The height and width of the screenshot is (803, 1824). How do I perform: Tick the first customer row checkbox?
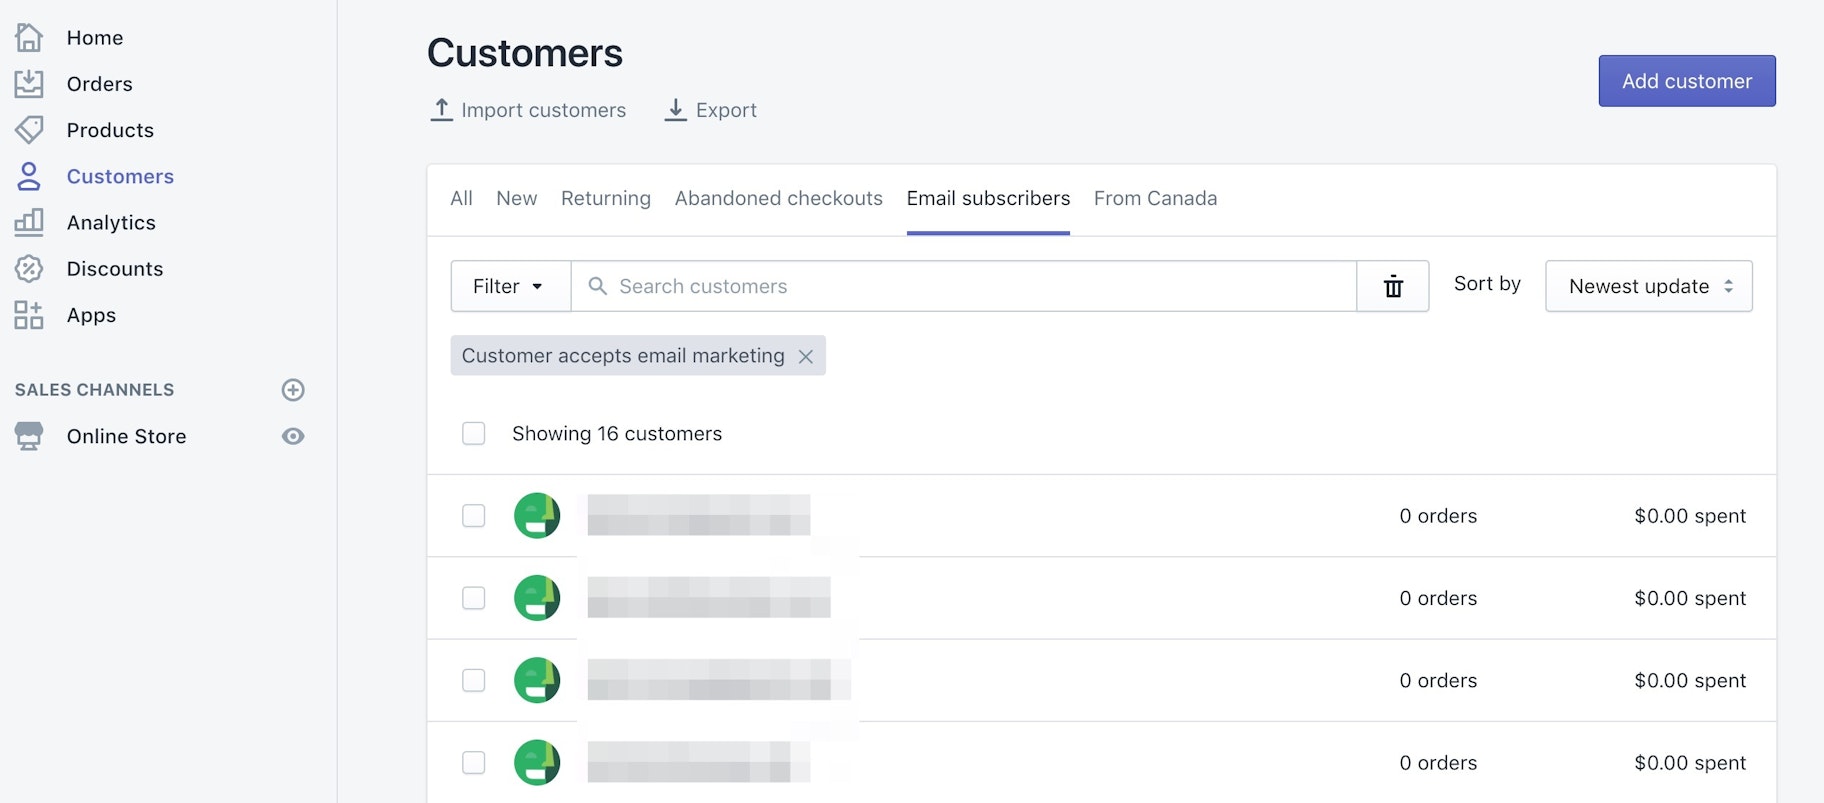click(474, 516)
